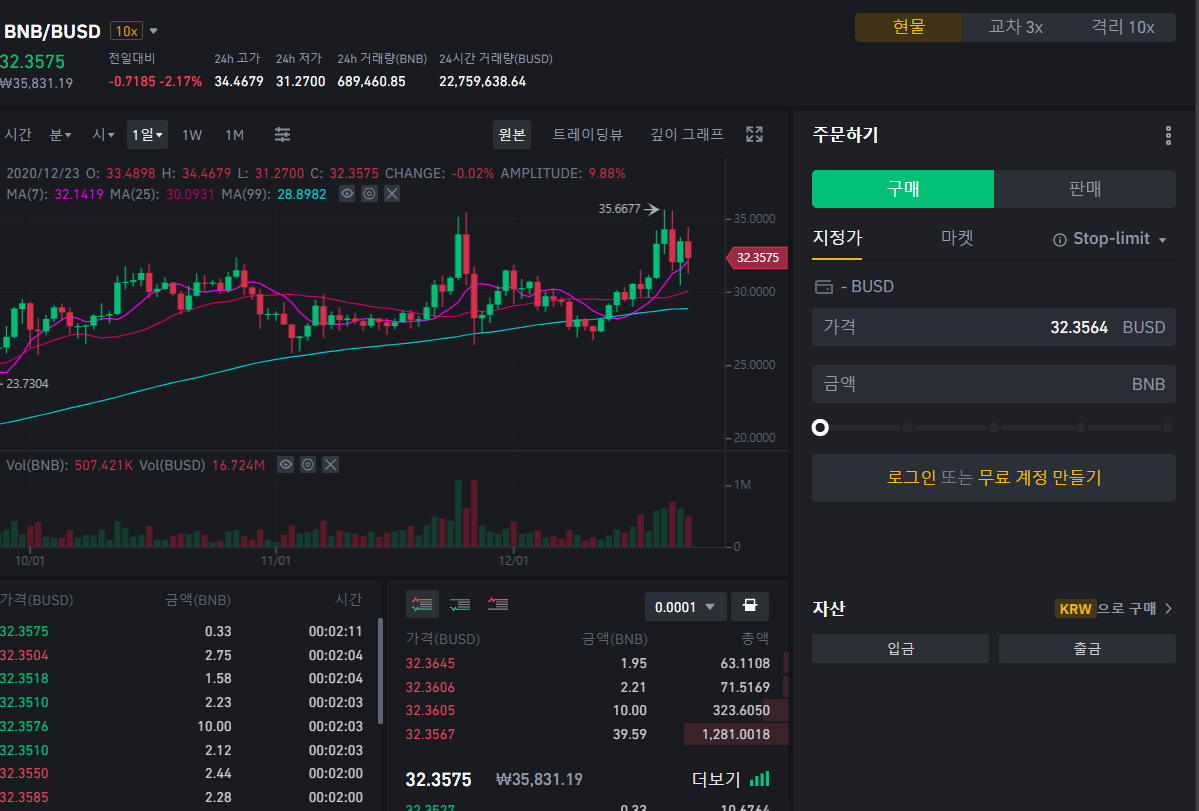Open order panel three-dot menu
Image resolution: width=1199 pixels, height=811 pixels.
pyautogui.click(x=1168, y=135)
